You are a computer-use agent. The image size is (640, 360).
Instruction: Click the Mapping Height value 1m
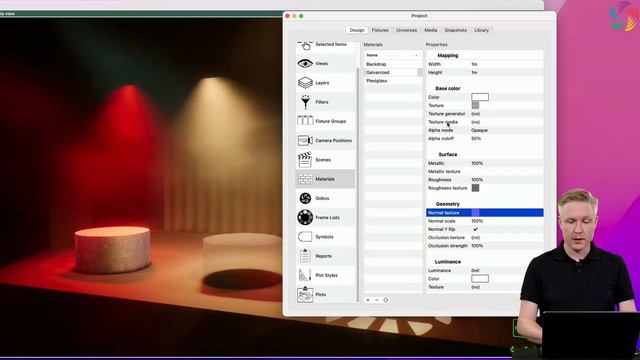point(474,72)
